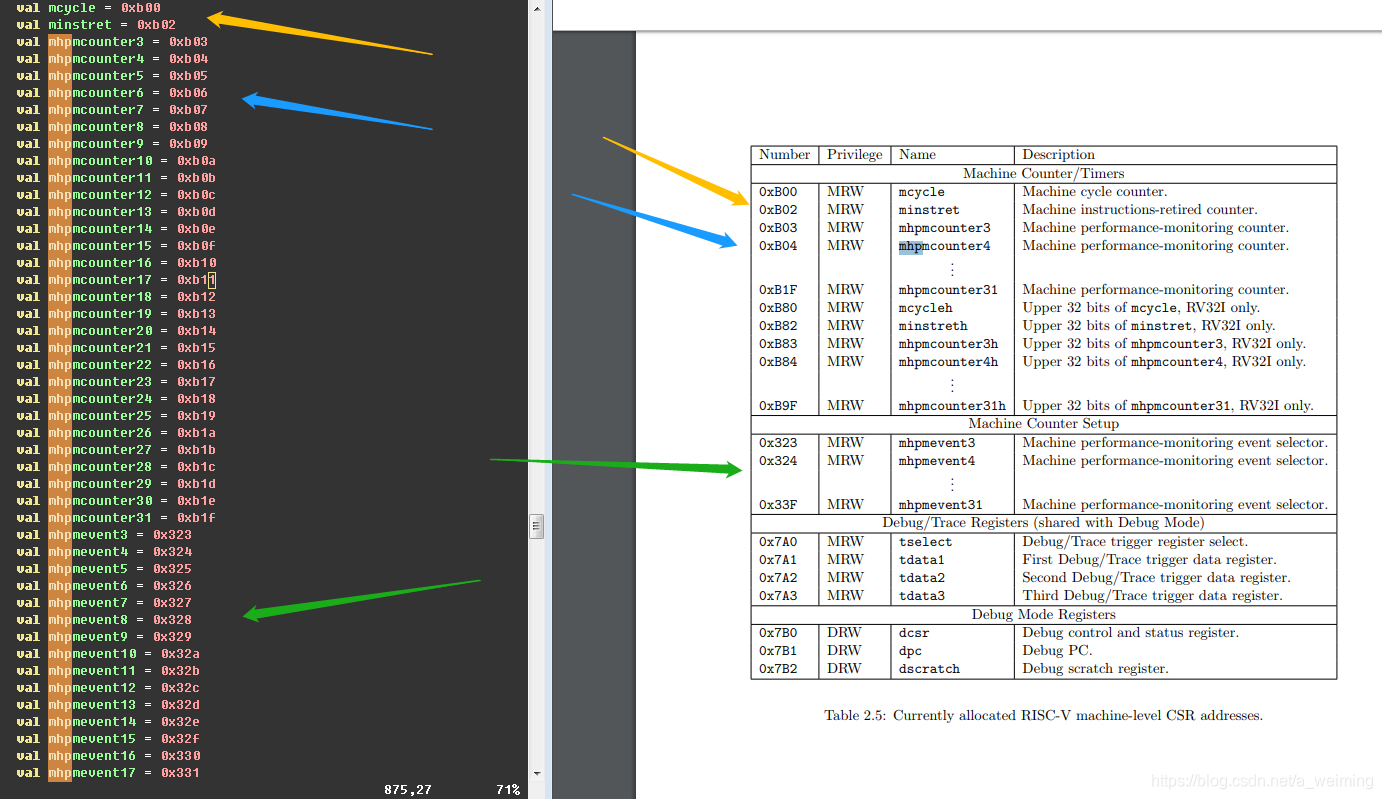The height and width of the screenshot is (799, 1382).
Task: Click the code line 'mhpmcounter6 = 0xb06'
Action: (x=128, y=93)
